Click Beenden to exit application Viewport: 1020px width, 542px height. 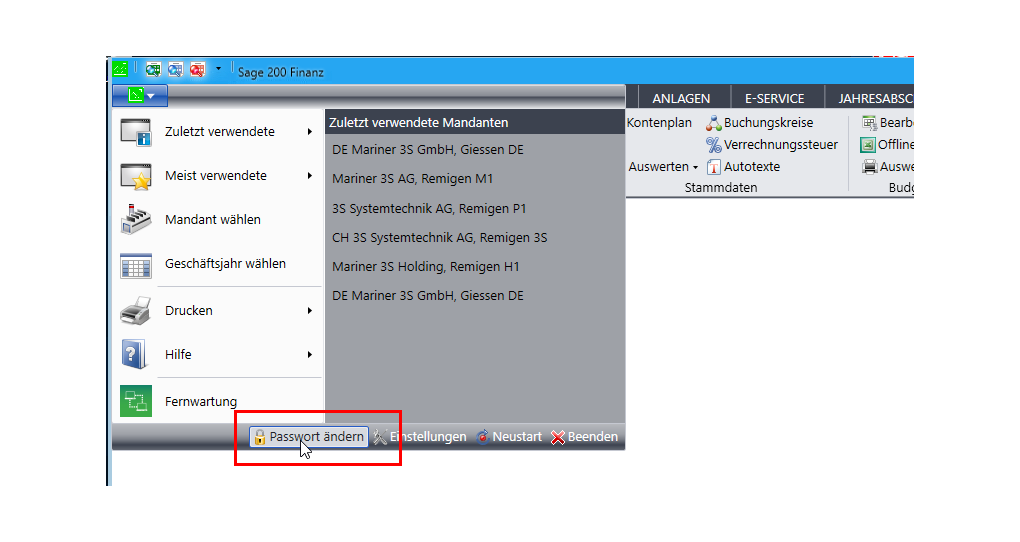(x=584, y=437)
